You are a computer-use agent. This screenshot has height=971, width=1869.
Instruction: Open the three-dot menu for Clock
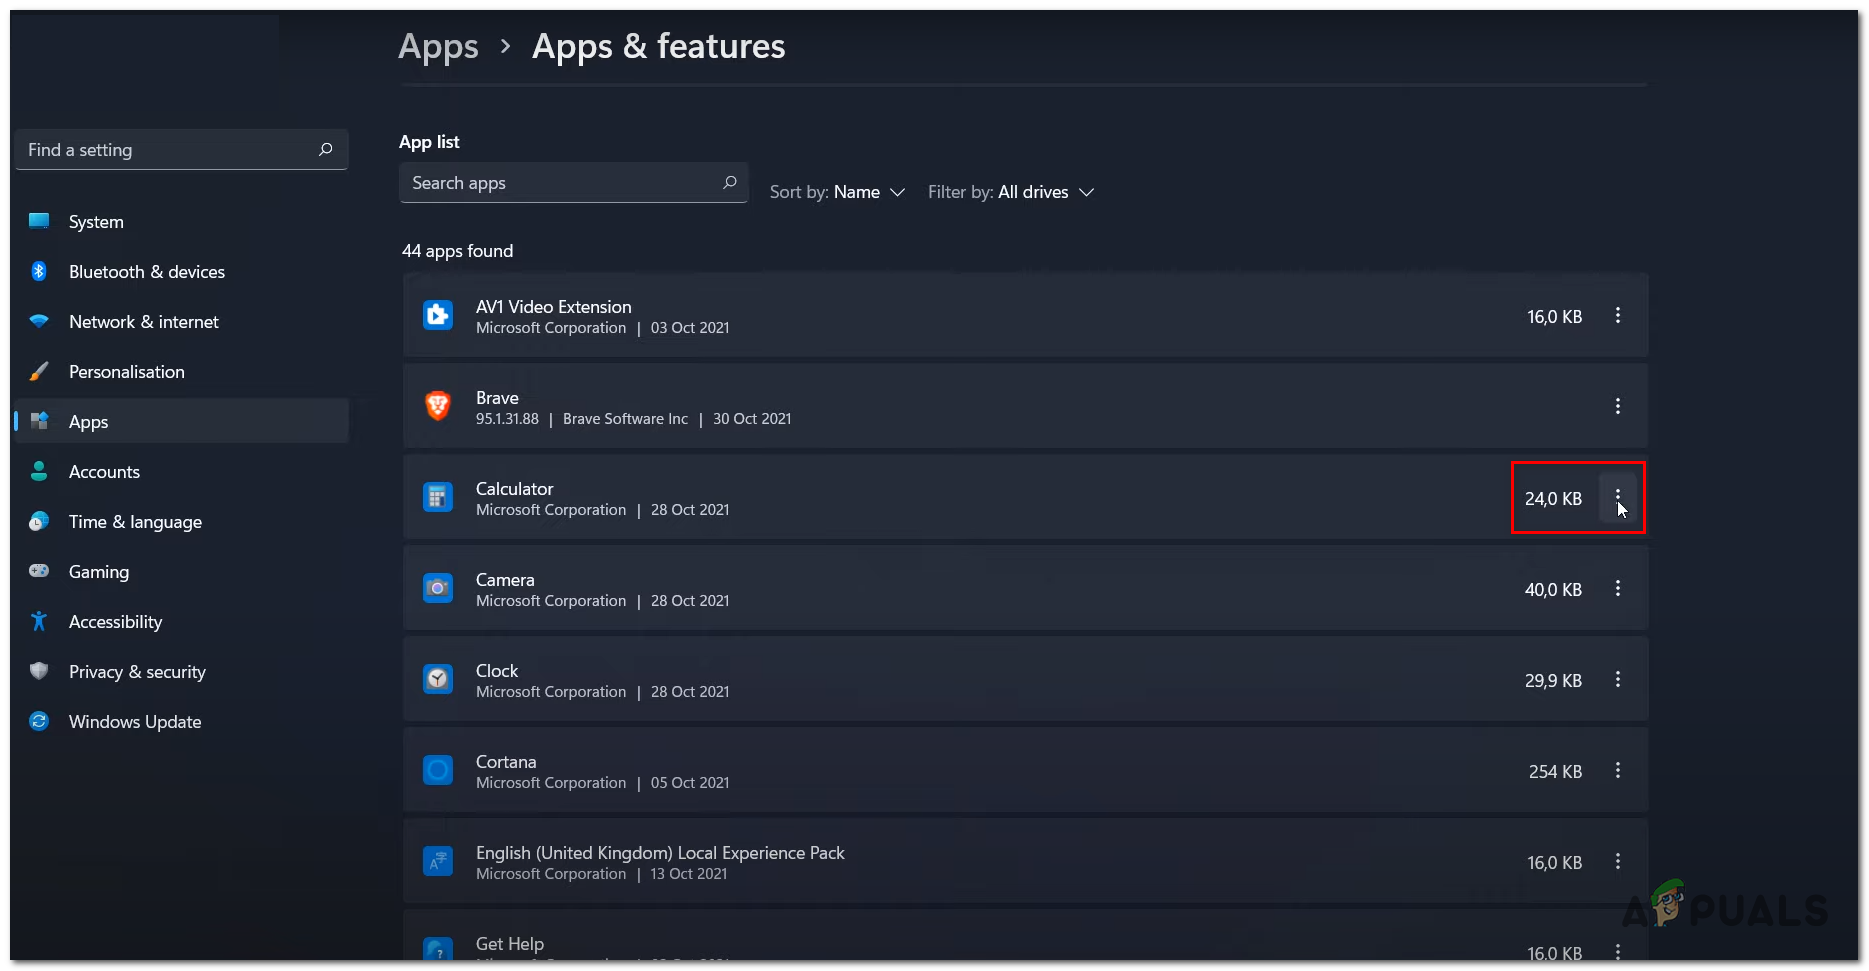[x=1618, y=680]
